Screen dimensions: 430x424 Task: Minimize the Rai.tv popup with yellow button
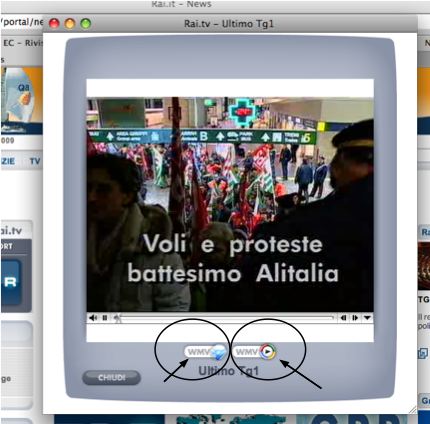(70, 24)
